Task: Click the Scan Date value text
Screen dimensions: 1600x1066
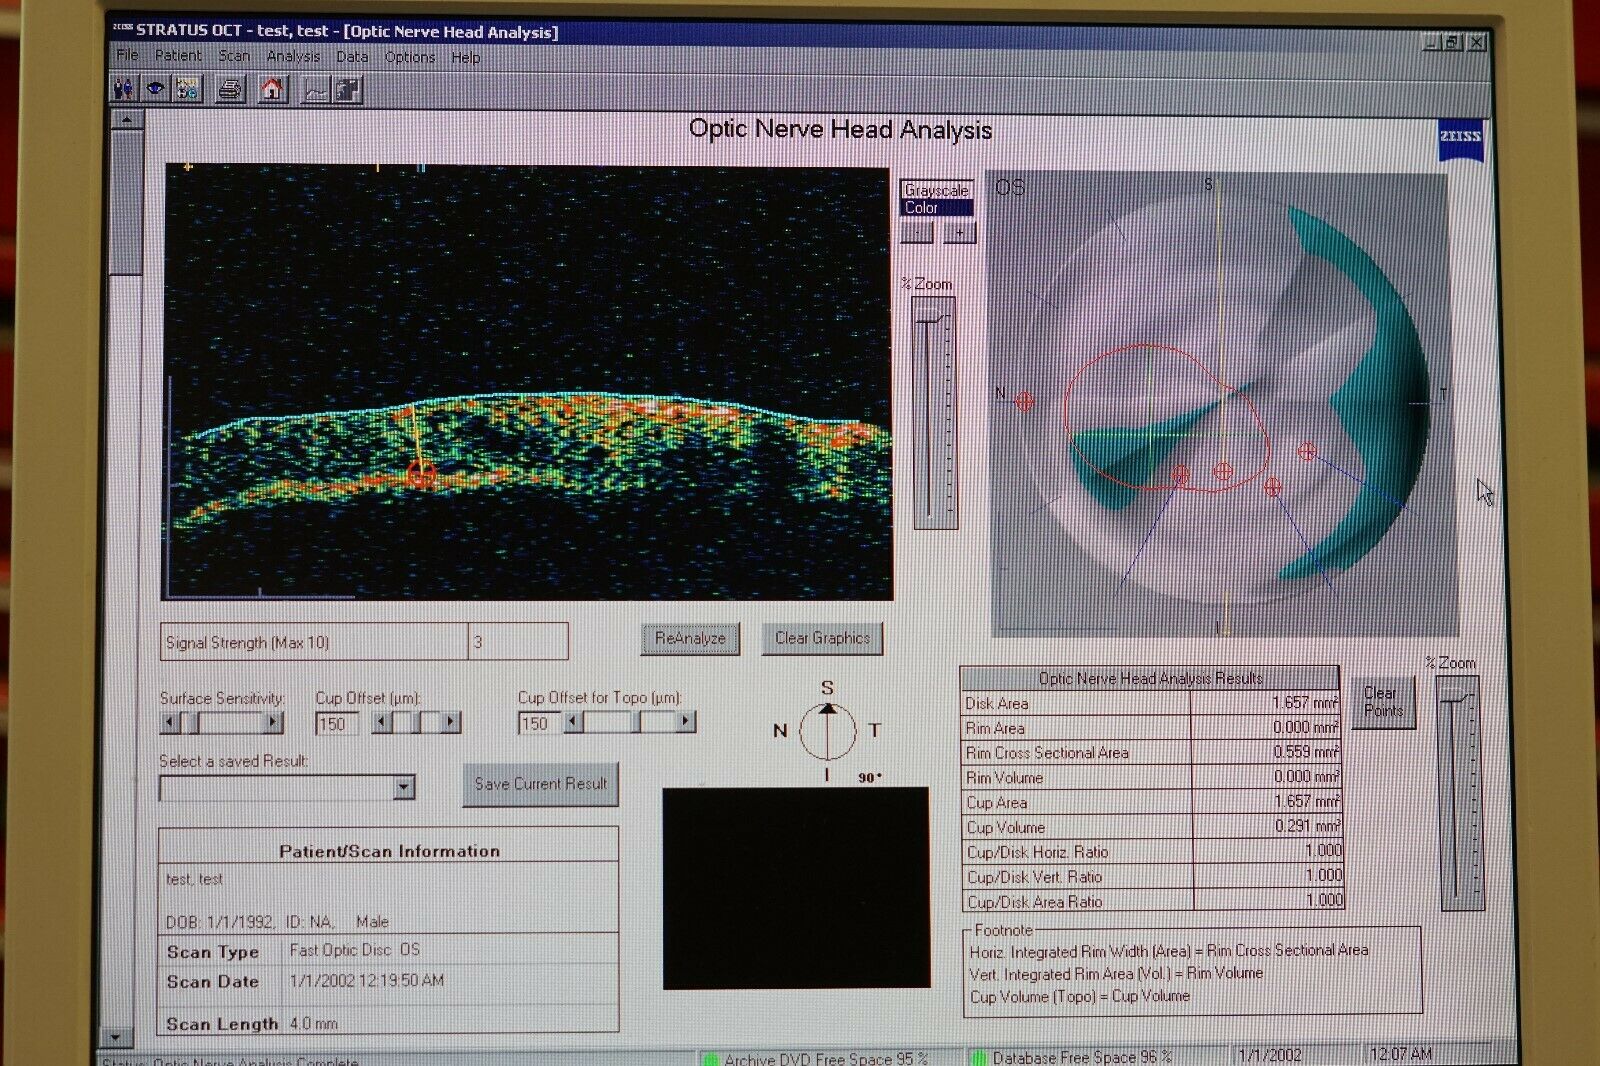Action: click(366, 981)
